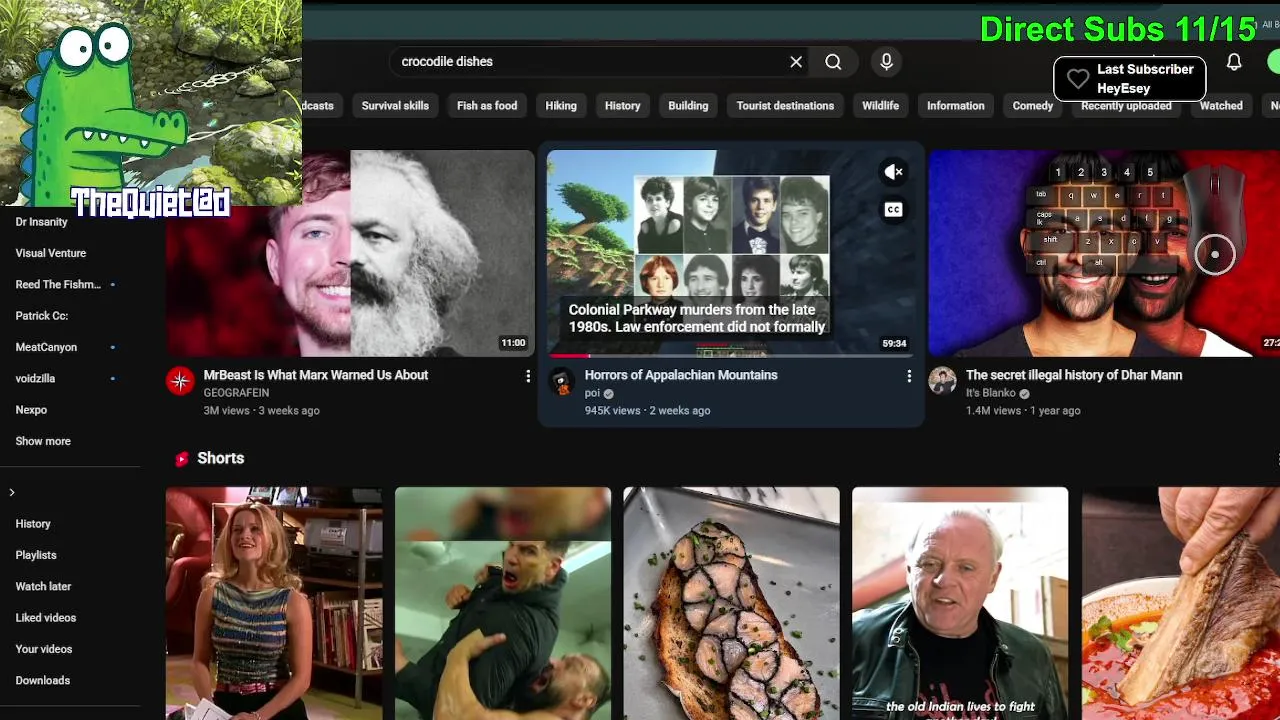
Task: Open Dr Insanity subscription
Action: tap(42, 222)
